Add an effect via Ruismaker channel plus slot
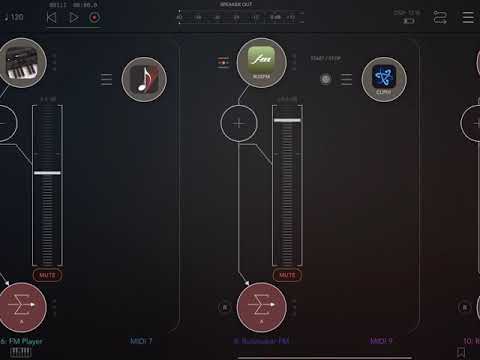480x360 pixels. pos(239,124)
